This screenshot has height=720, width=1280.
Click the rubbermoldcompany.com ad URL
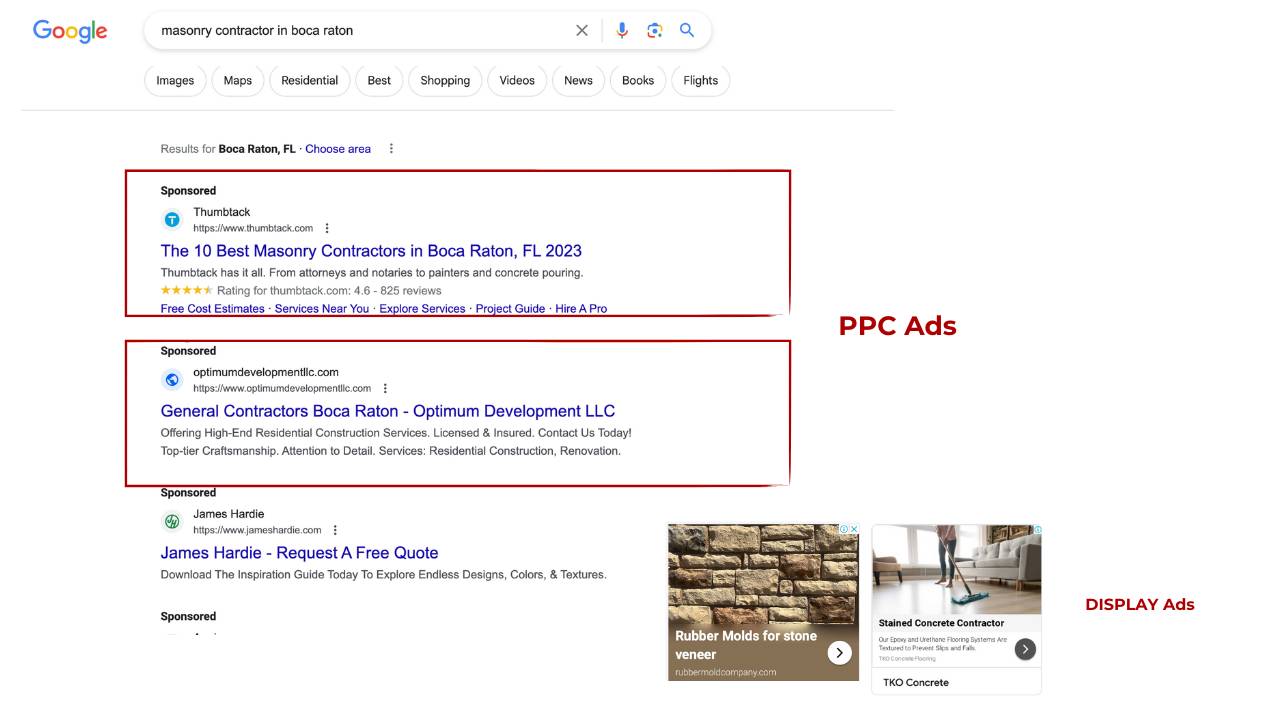[x=725, y=672]
